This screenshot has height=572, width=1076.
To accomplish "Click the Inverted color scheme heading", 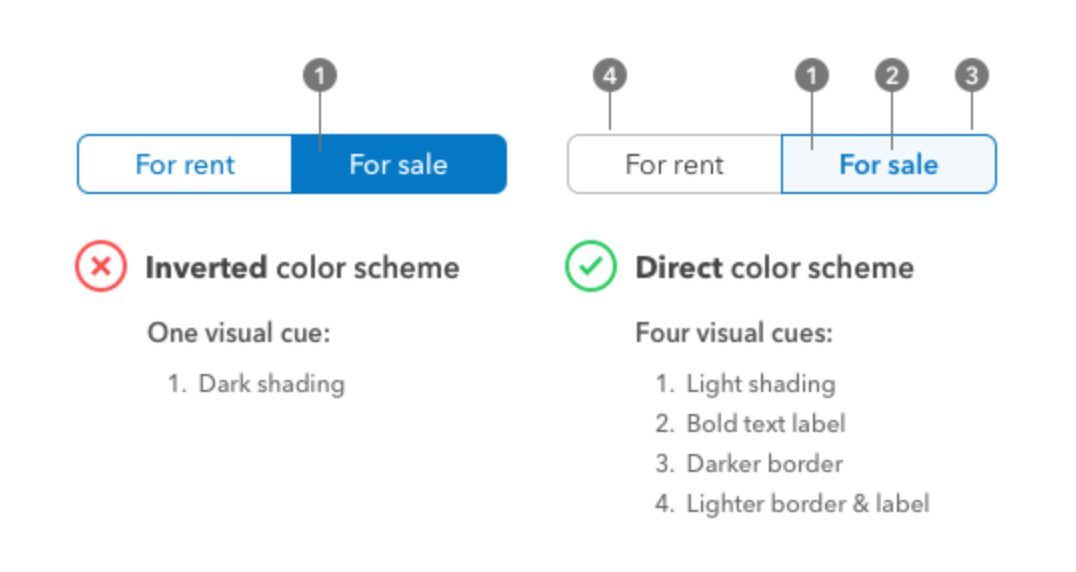I will tap(303, 267).
